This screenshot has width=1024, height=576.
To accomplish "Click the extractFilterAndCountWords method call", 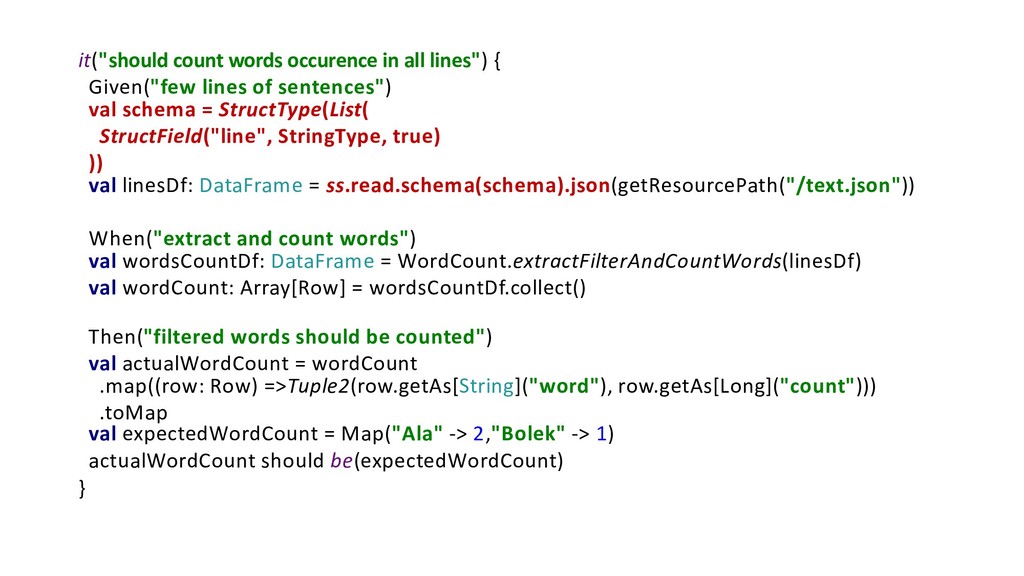I will [647, 261].
